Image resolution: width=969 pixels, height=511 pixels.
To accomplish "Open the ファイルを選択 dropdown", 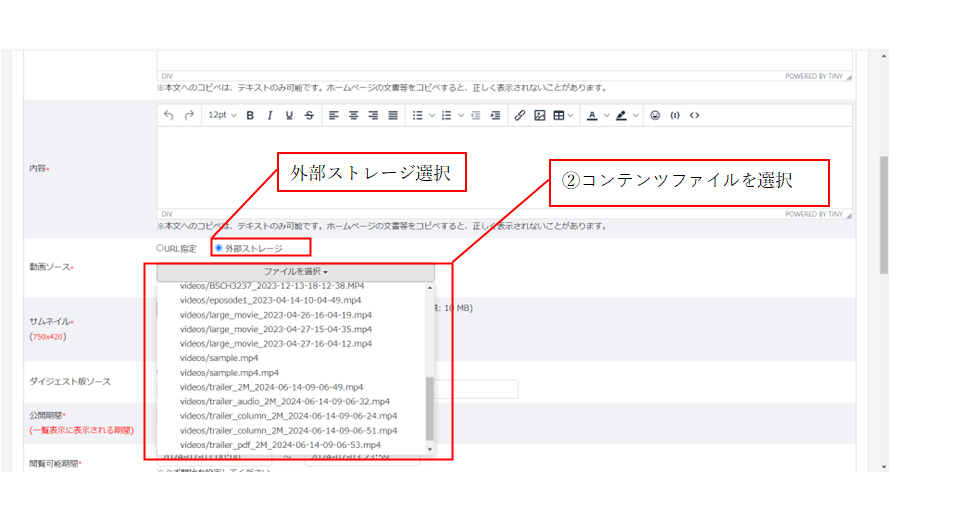I will 295,272.
